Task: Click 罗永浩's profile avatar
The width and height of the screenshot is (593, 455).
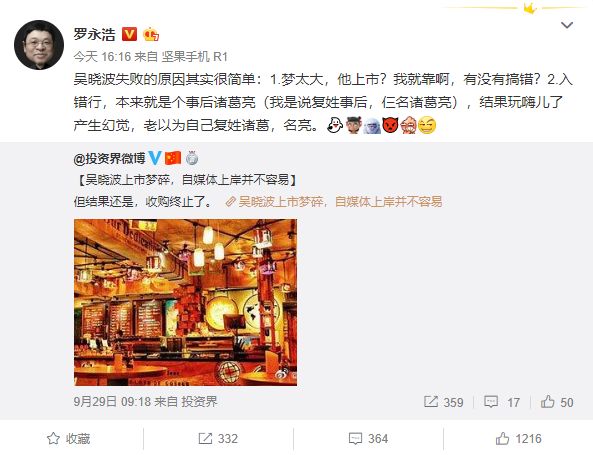Action: click(39, 45)
